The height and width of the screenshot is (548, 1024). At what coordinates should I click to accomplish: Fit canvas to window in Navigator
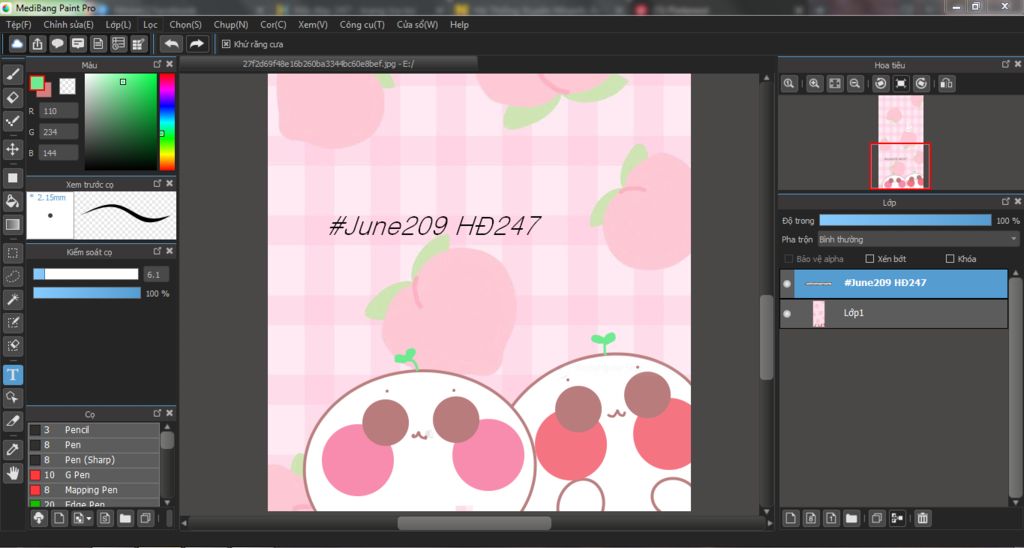click(x=835, y=84)
